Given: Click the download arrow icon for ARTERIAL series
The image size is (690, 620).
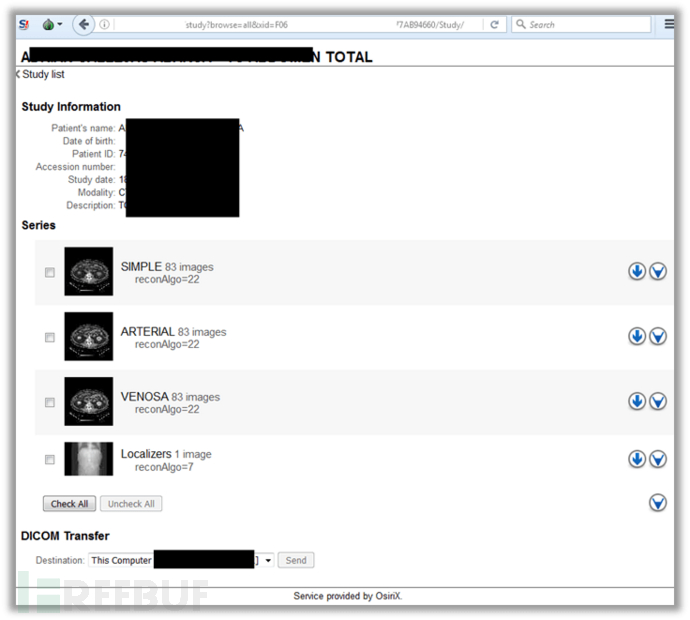Looking at the screenshot, I should (x=637, y=337).
